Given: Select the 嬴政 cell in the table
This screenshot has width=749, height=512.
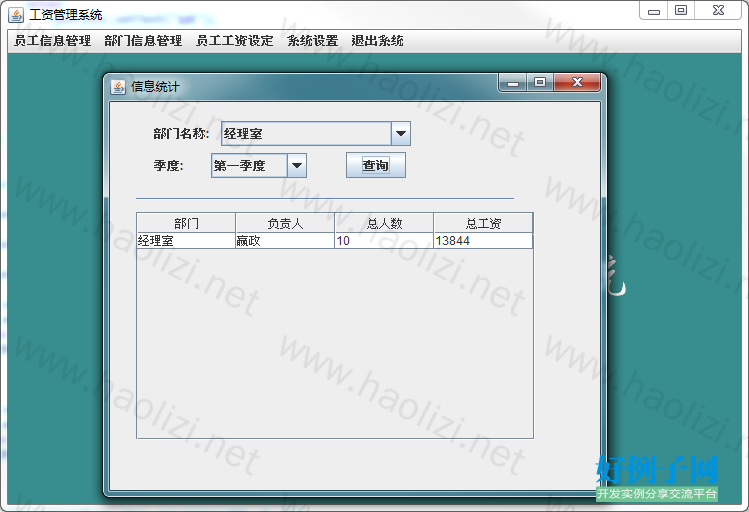Looking at the screenshot, I should point(284,241).
